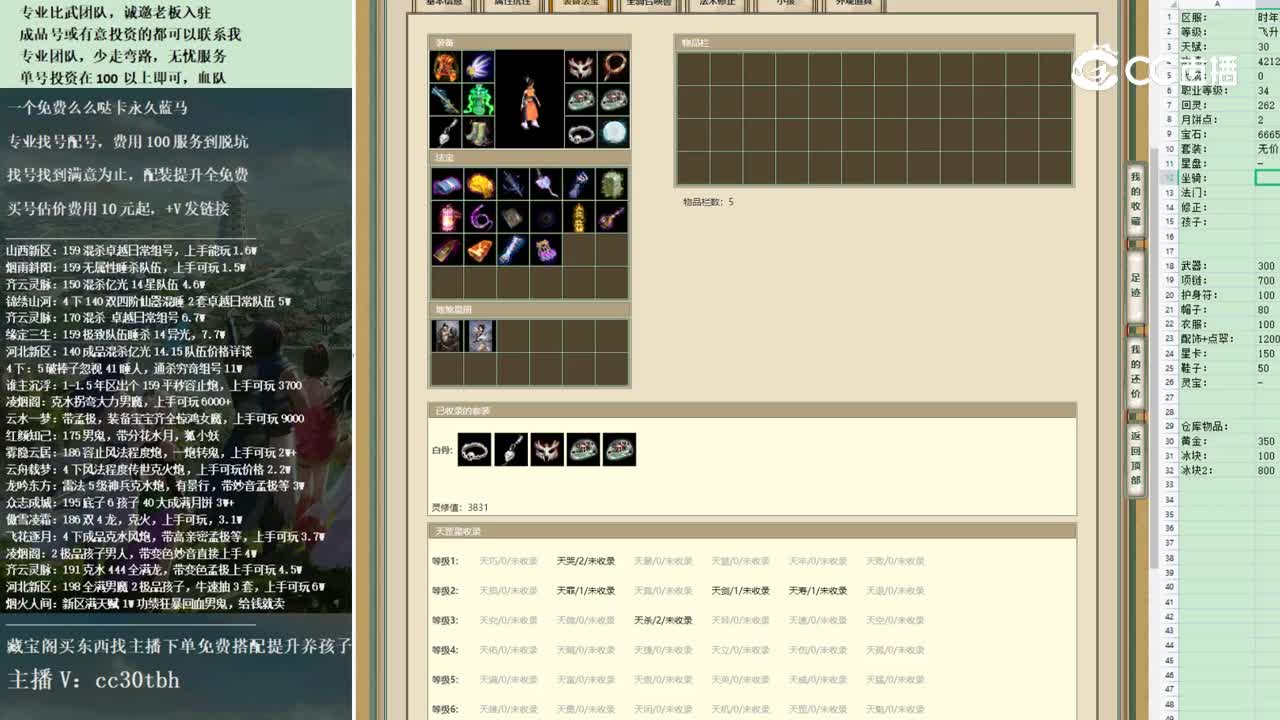Select the last ring in the 白骨 set row
Image resolution: width=1280 pixels, height=720 pixels.
(x=619, y=450)
